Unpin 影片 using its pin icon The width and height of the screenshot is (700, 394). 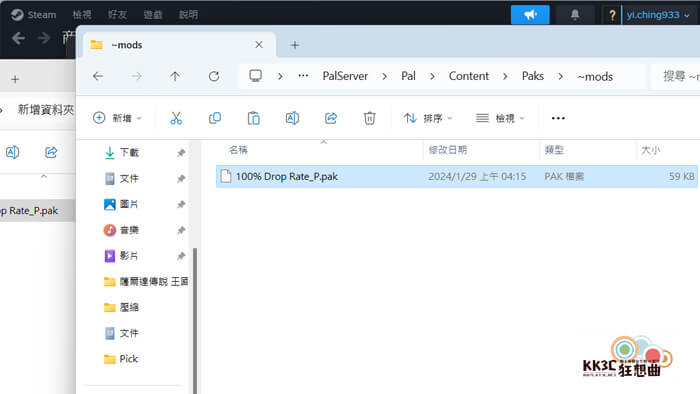181,256
